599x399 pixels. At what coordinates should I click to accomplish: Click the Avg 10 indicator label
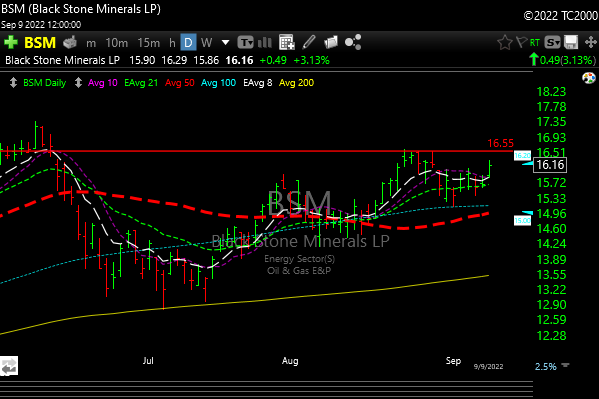click(x=103, y=83)
